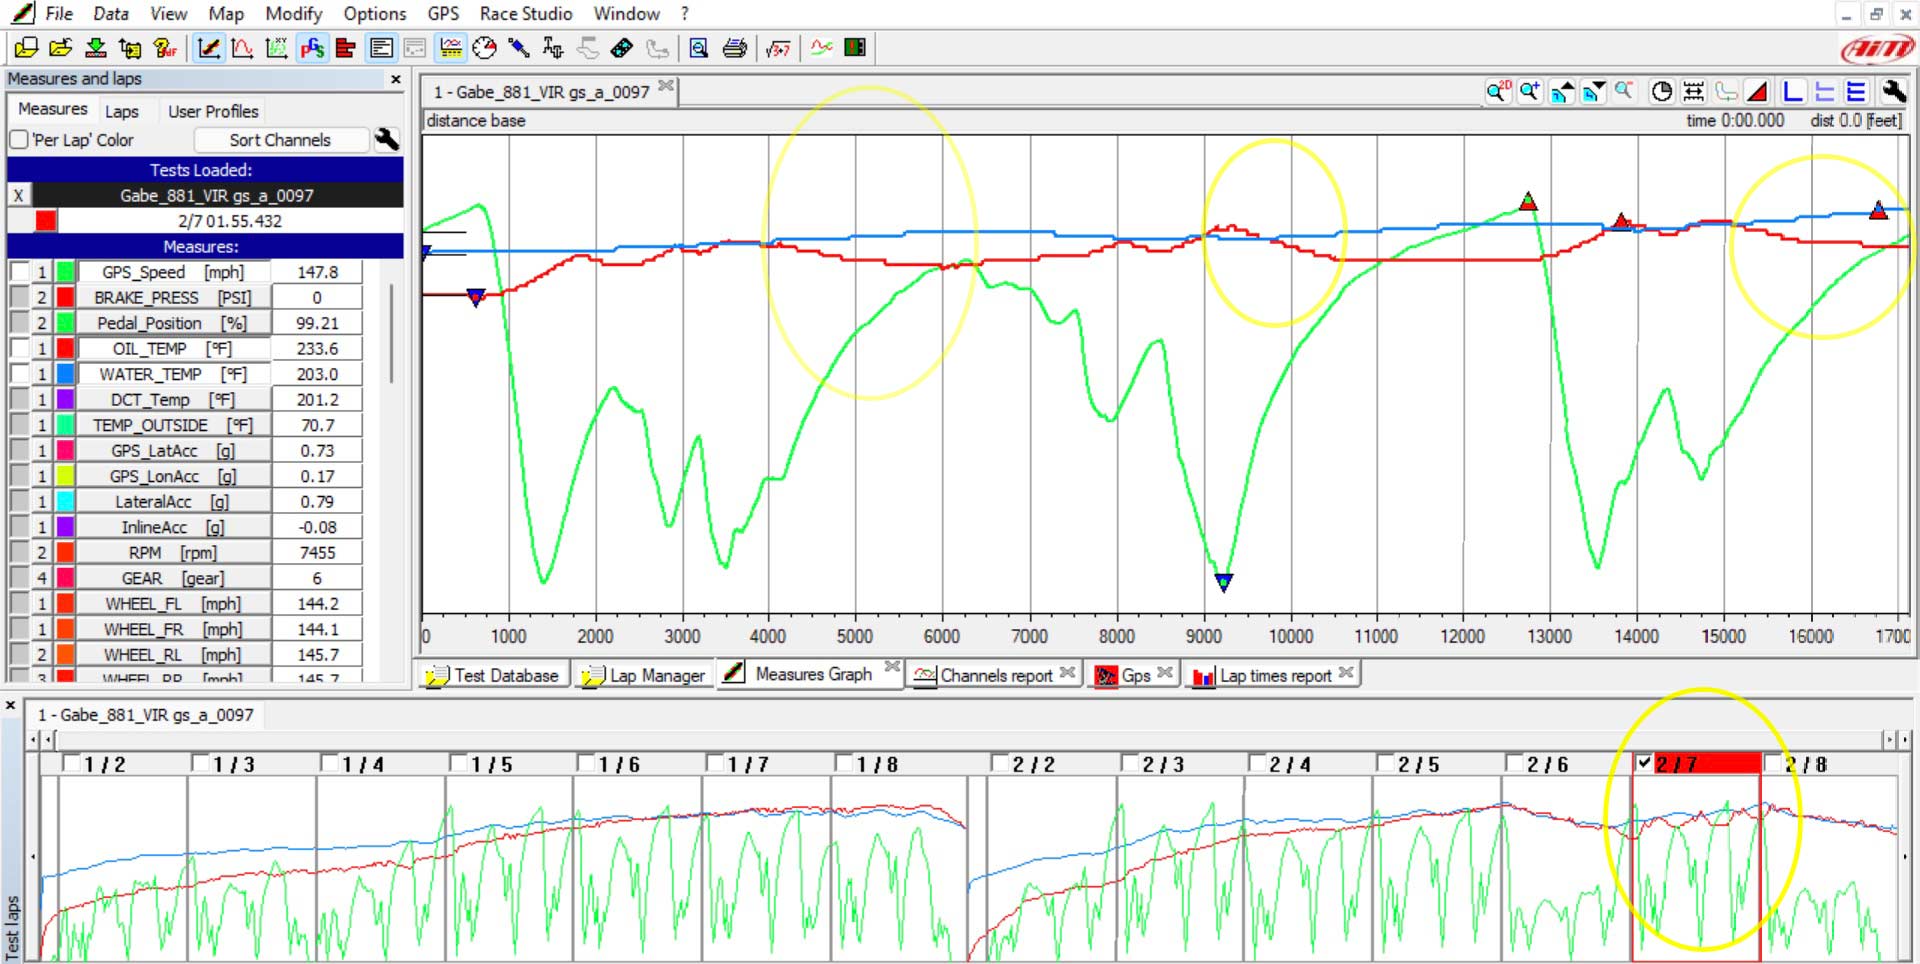Open the print preview magnifier icon
The height and width of the screenshot is (964, 1920).
[698, 48]
